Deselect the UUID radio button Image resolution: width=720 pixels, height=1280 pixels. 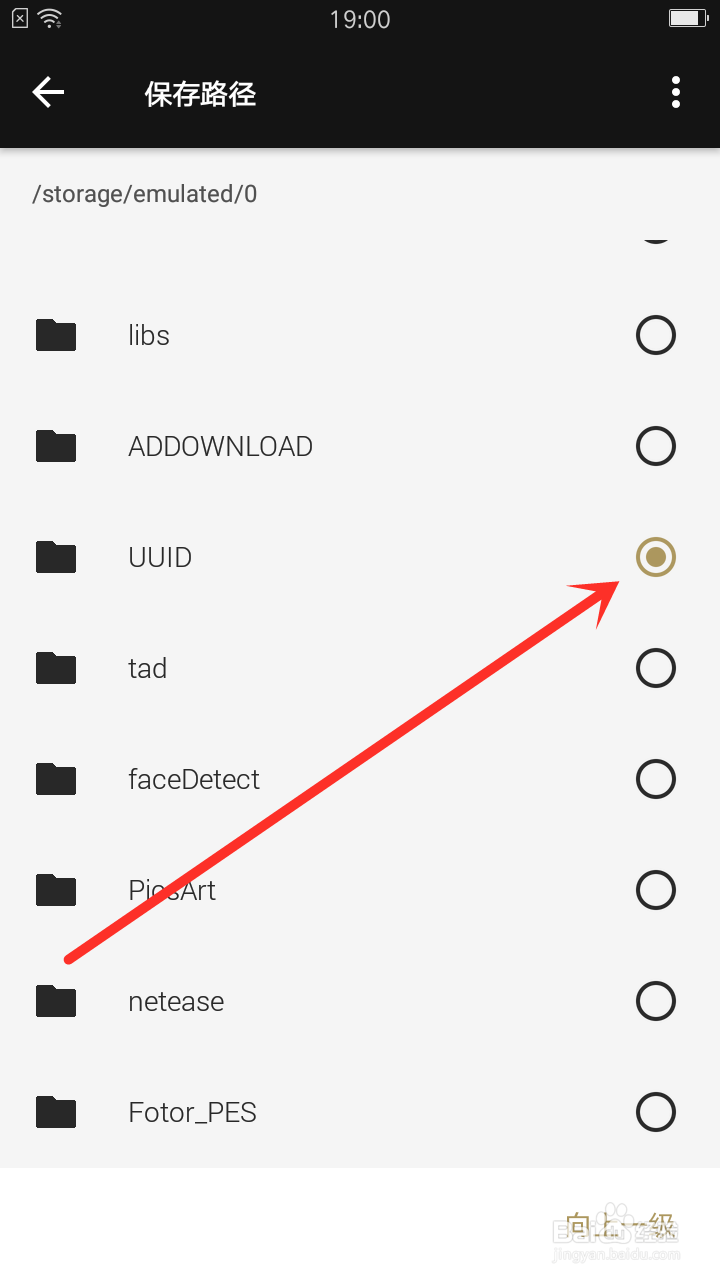tap(656, 557)
